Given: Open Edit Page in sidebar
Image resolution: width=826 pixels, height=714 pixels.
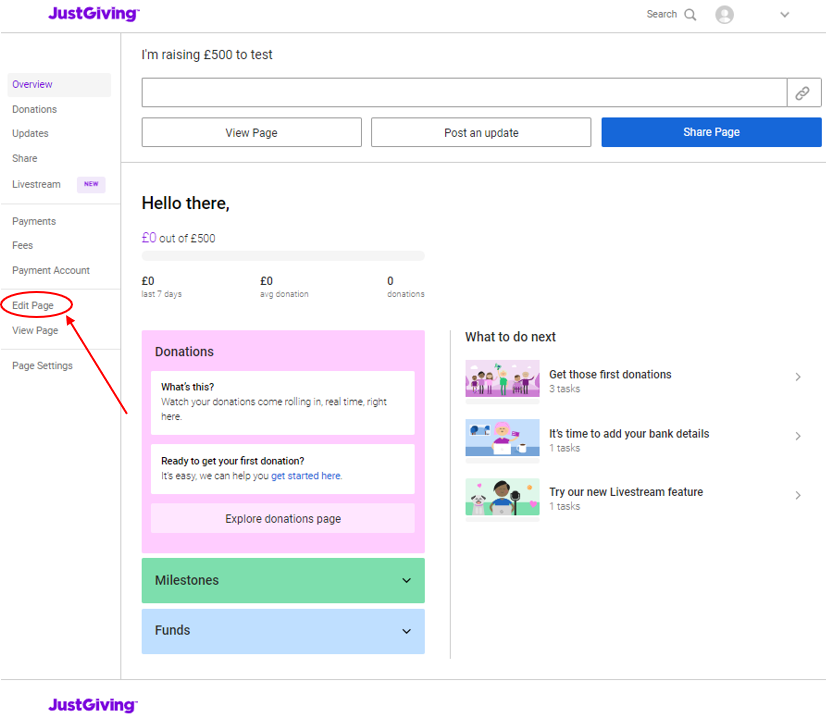Looking at the screenshot, I should point(33,306).
